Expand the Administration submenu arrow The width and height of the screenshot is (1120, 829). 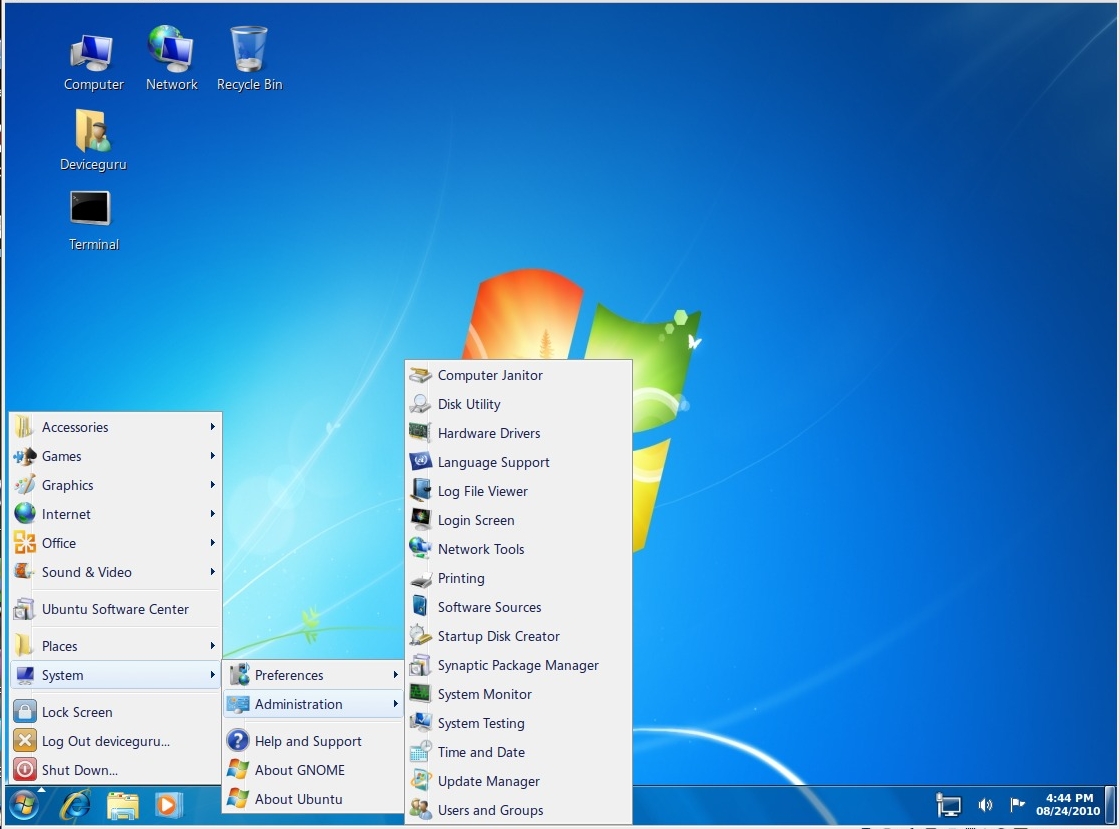tap(395, 704)
